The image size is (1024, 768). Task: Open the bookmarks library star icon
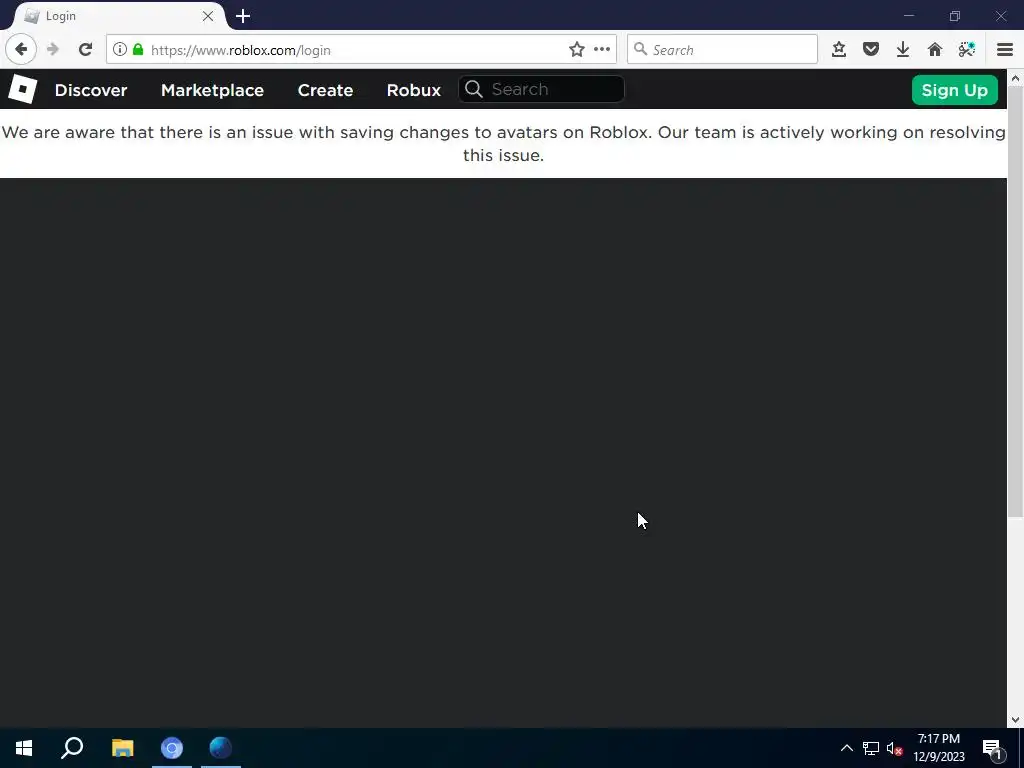coord(839,50)
